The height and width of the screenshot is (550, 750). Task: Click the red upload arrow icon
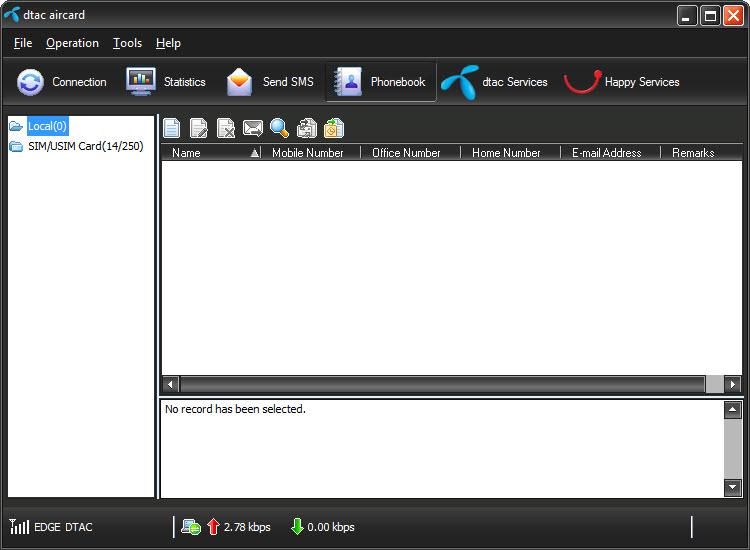point(213,527)
